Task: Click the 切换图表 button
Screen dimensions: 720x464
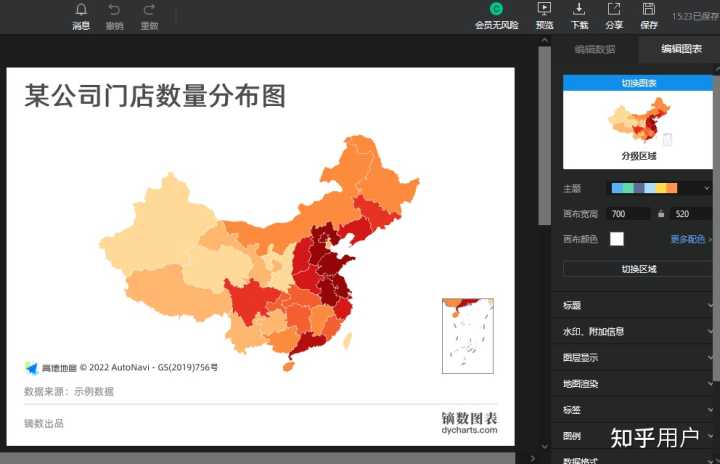Action: tap(638, 83)
